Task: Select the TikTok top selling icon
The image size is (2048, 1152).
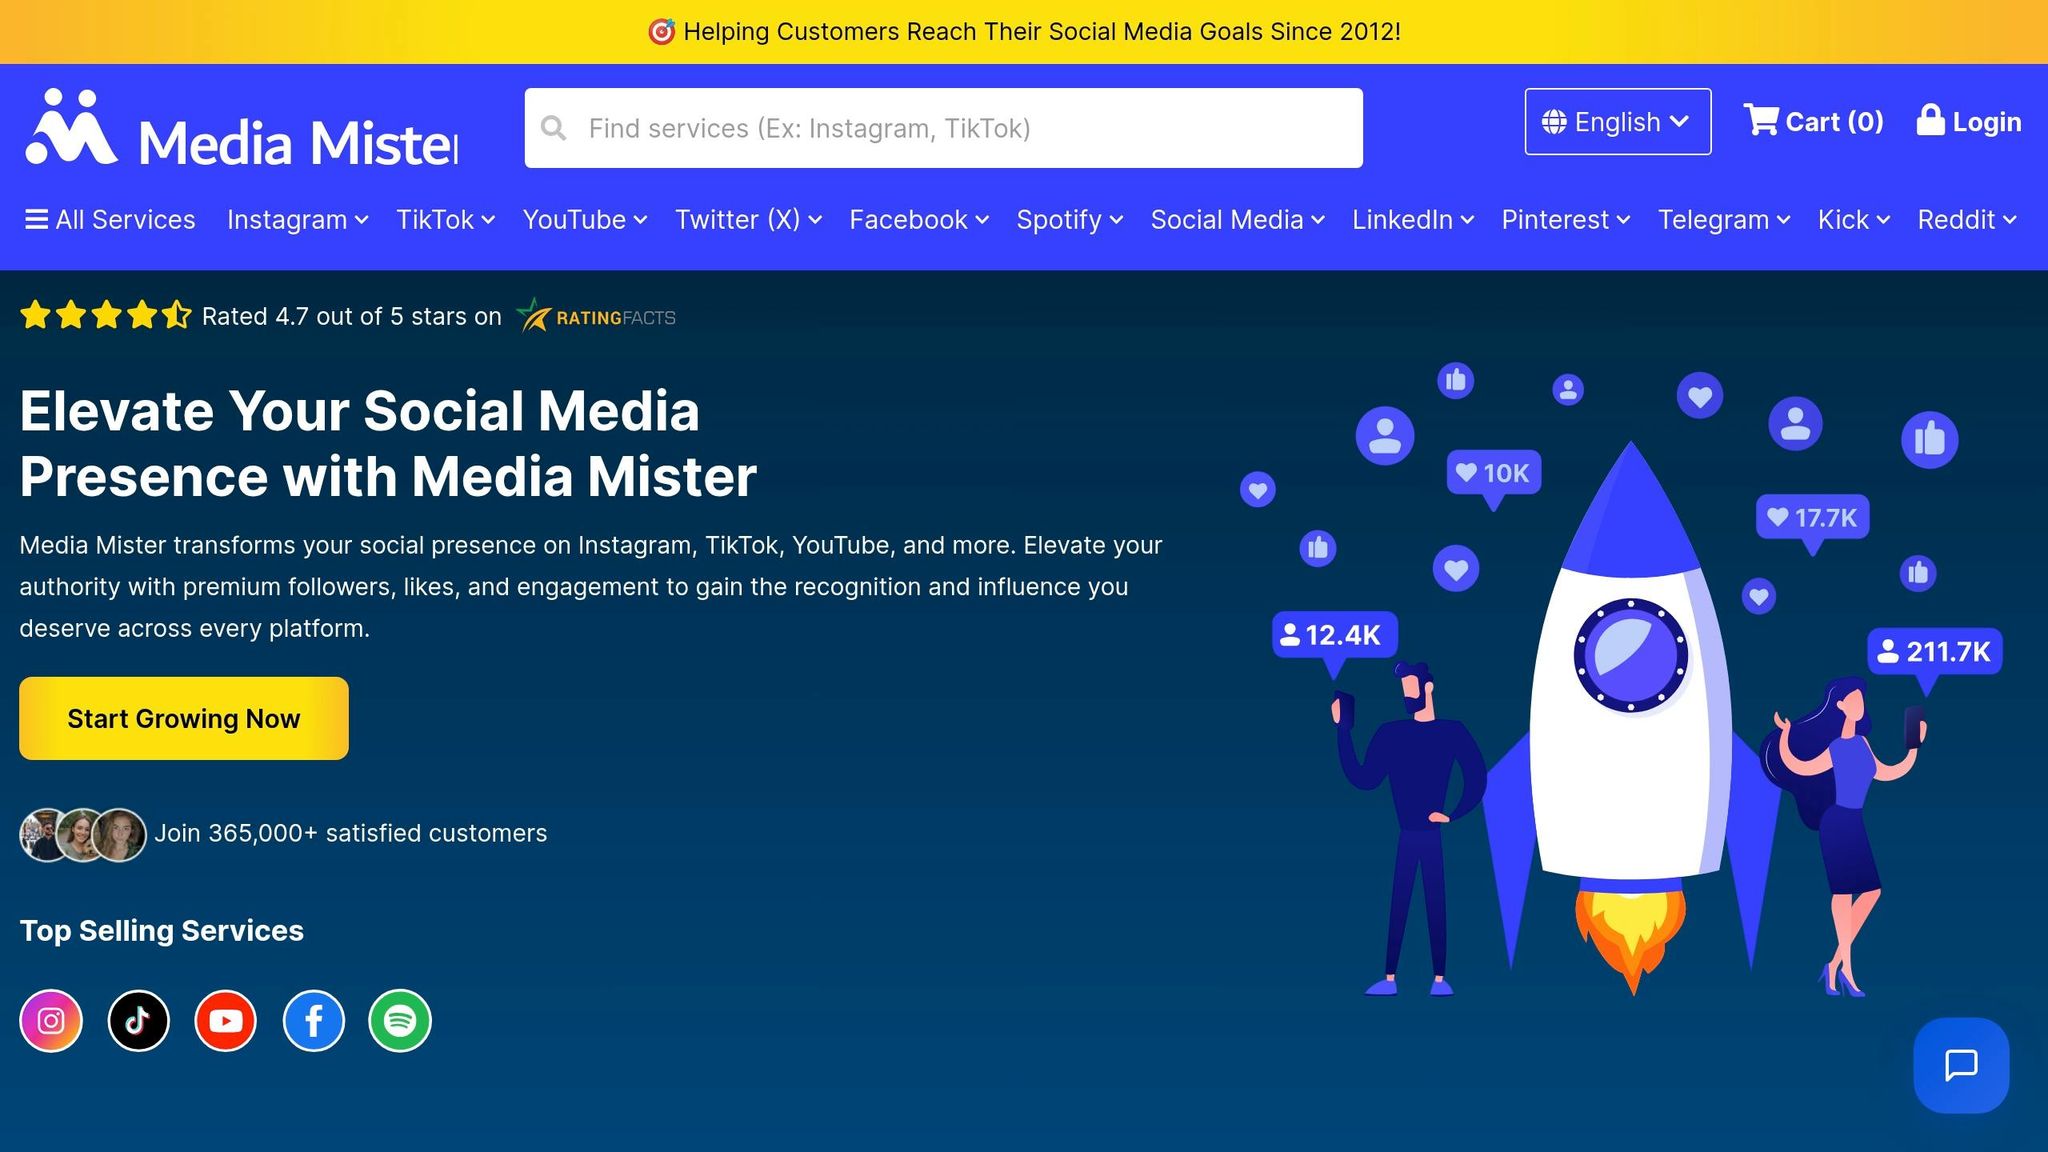Action: pos(138,1020)
